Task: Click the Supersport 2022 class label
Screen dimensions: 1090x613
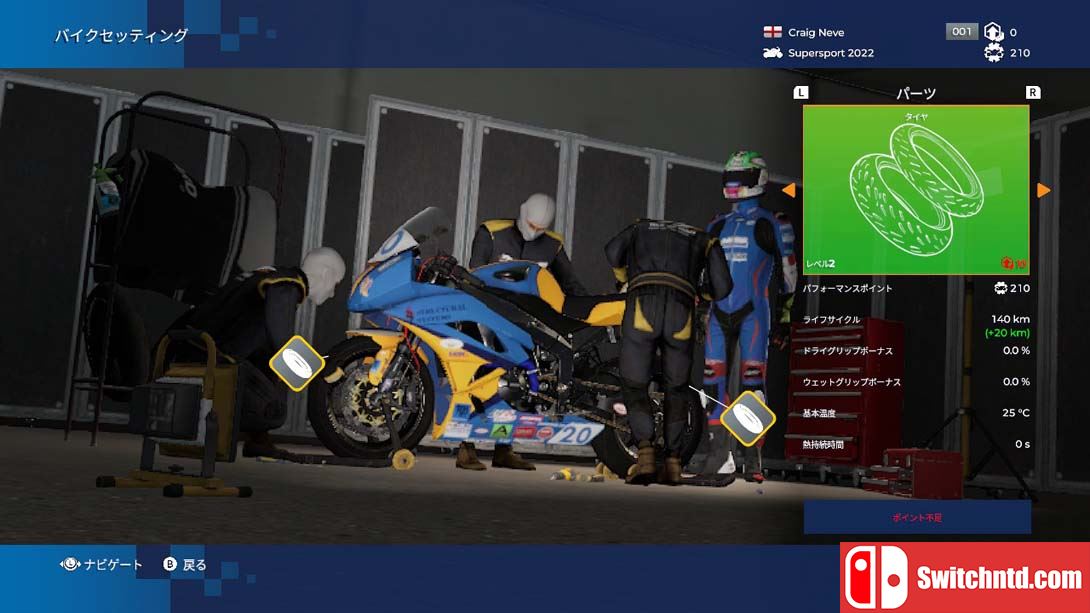Action: [831, 53]
